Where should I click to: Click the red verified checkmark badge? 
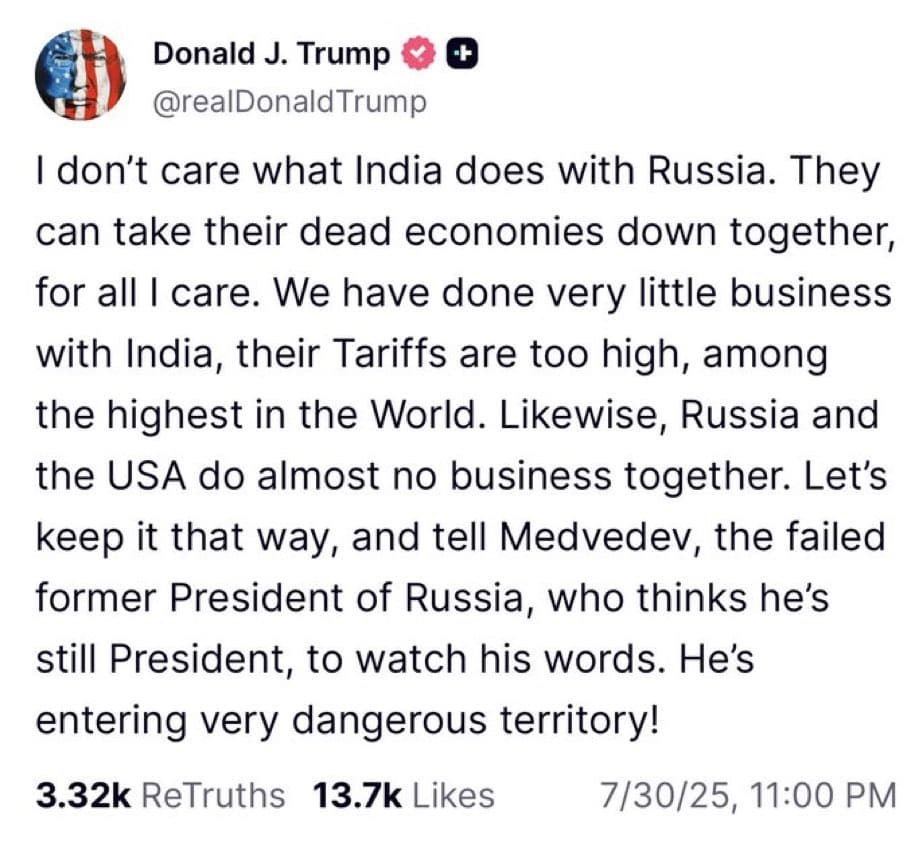click(418, 54)
